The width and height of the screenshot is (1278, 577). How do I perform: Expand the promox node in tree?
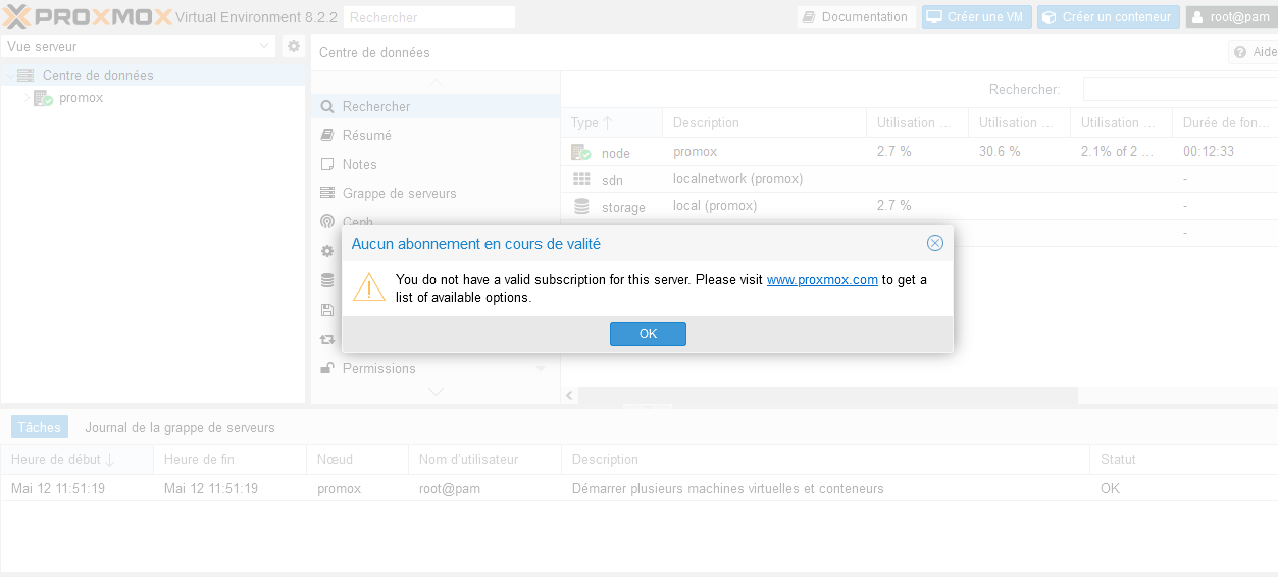[x=27, y=98]
